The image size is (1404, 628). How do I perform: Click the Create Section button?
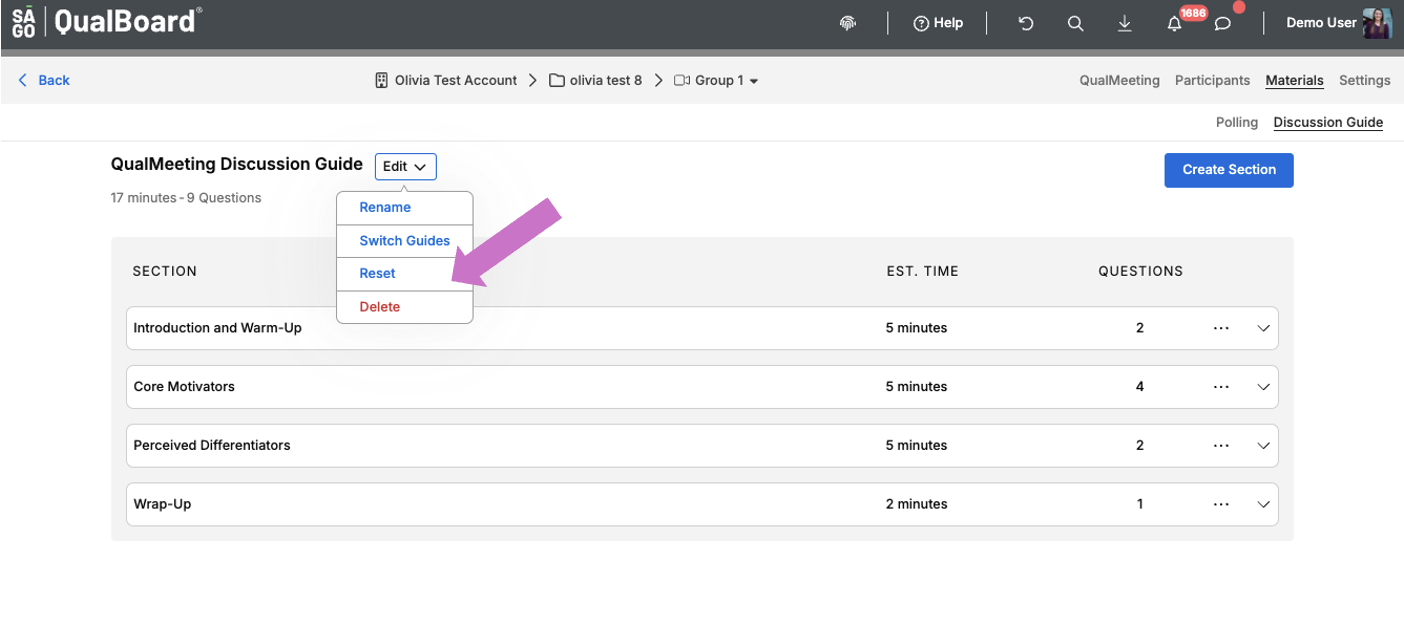click(1228, 170)
